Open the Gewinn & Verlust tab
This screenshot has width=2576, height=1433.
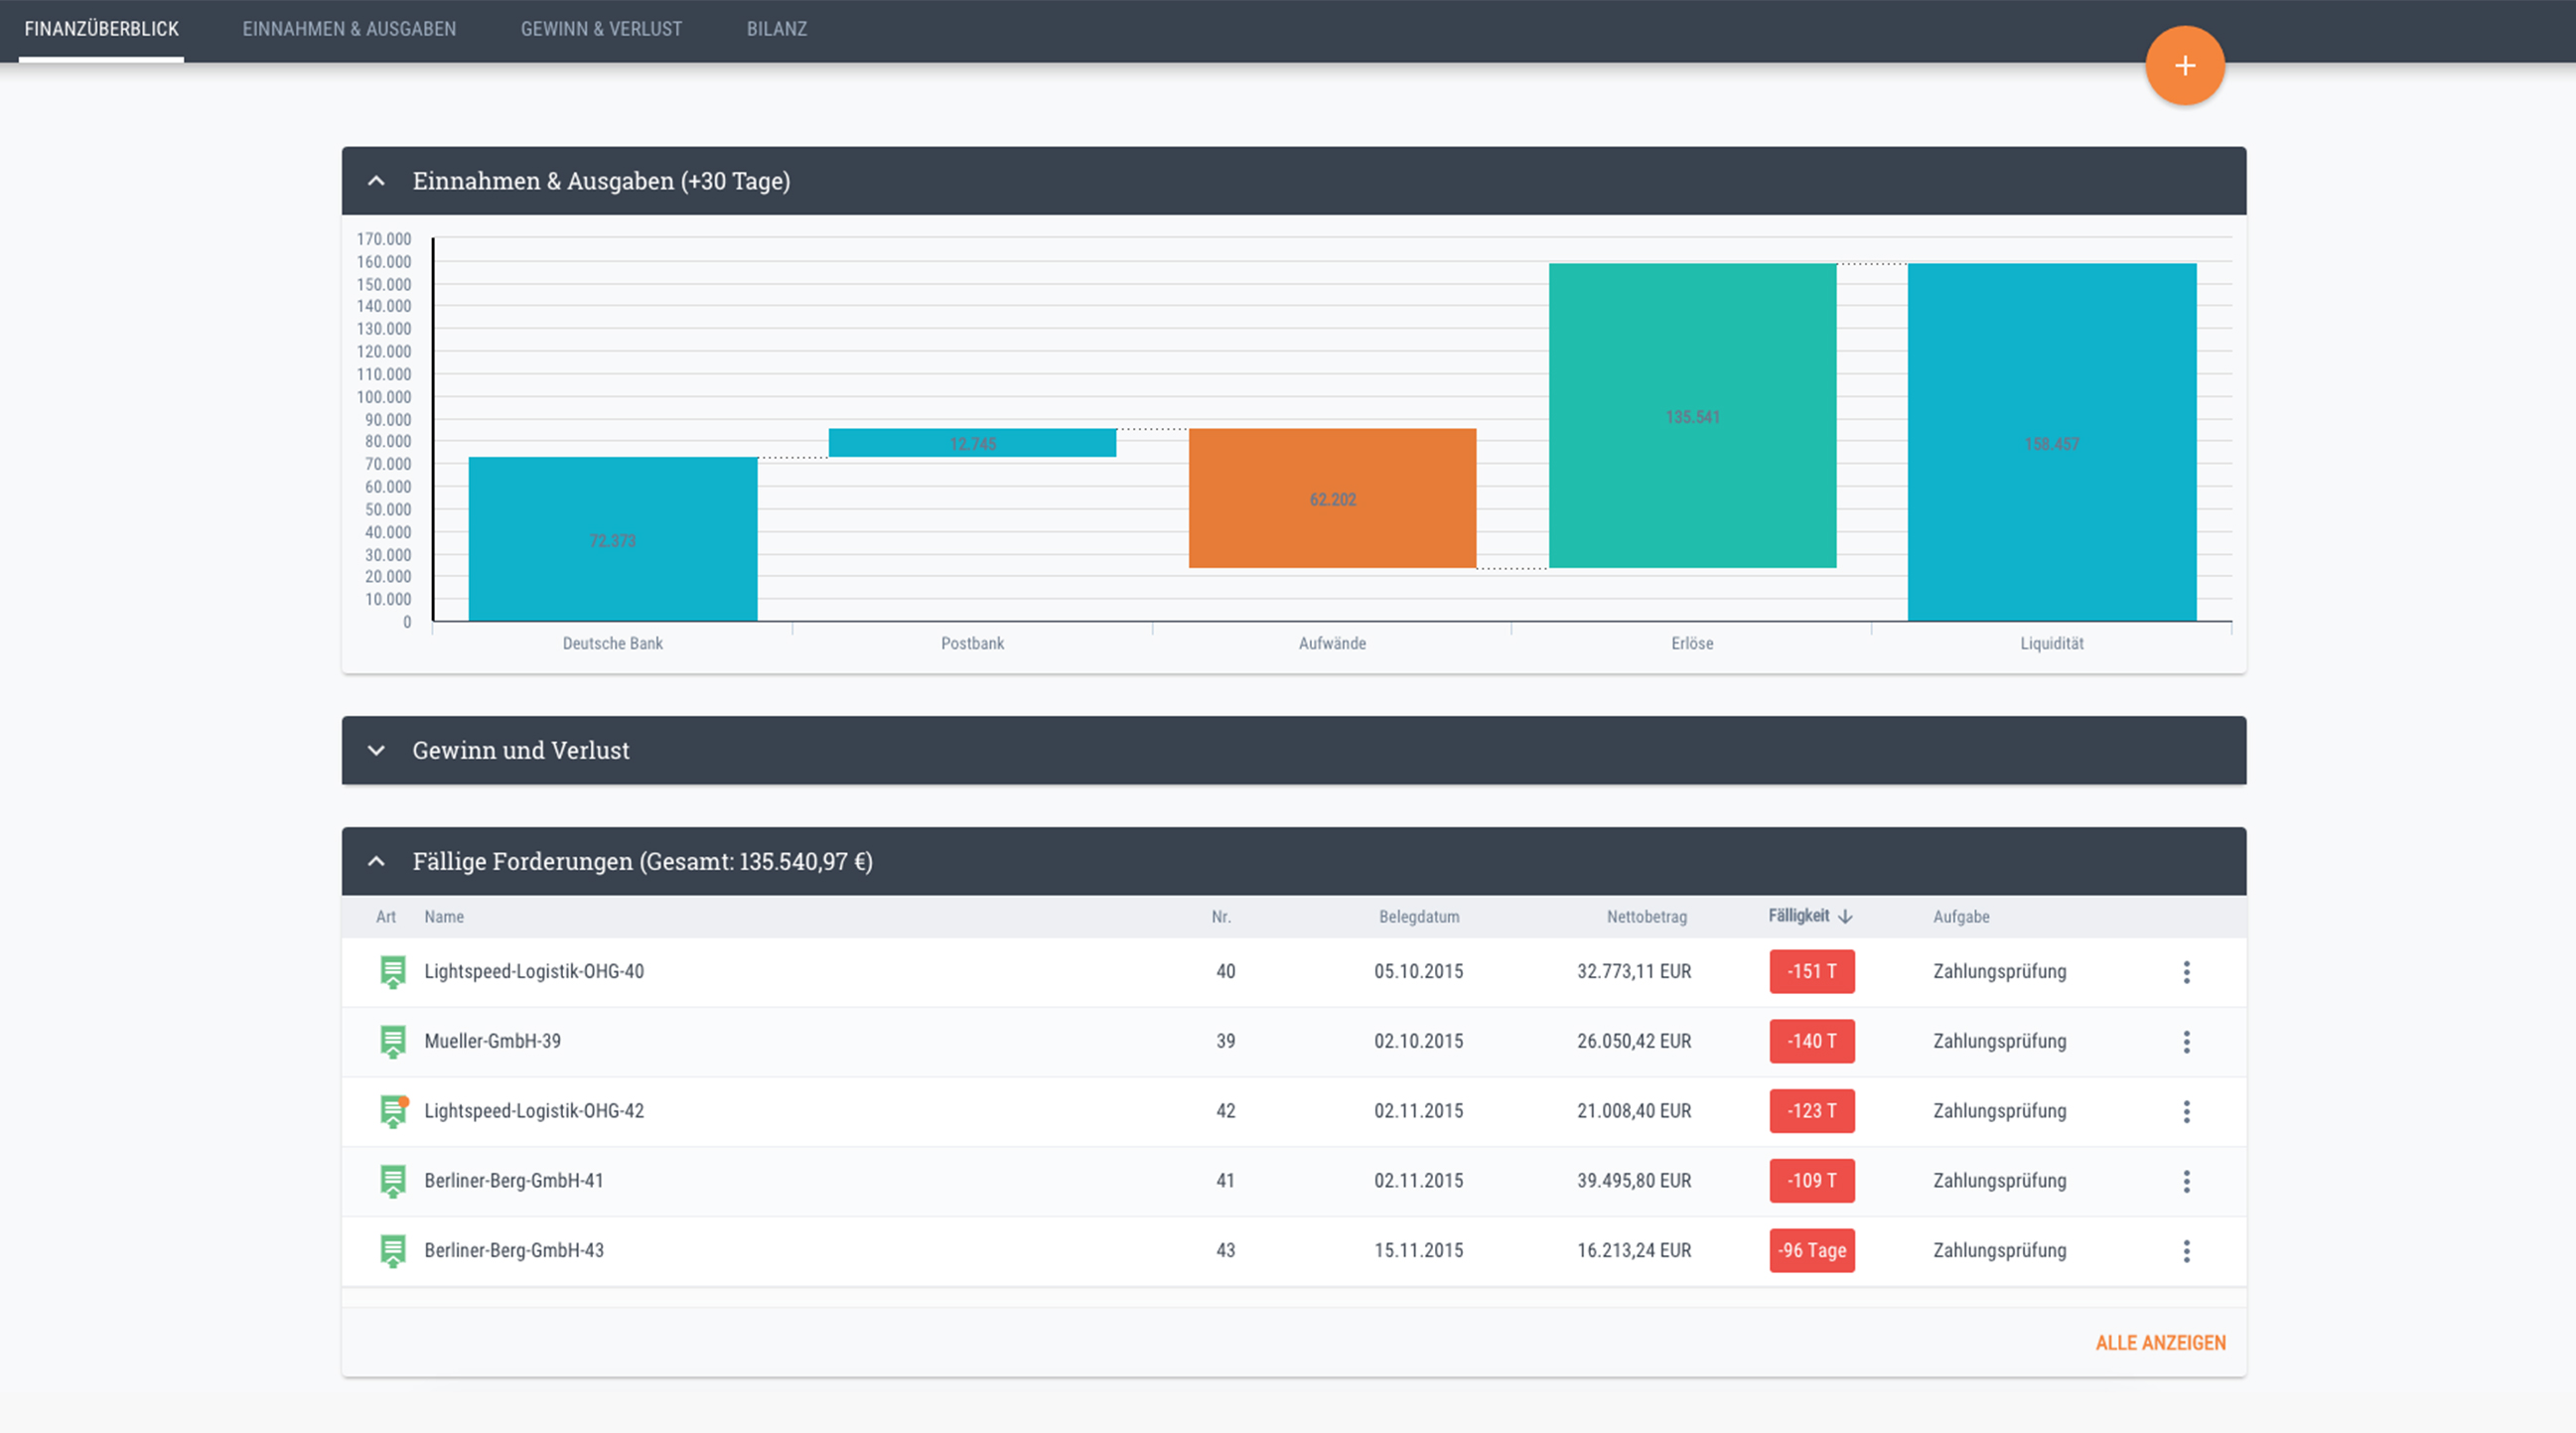pos(601,29)
